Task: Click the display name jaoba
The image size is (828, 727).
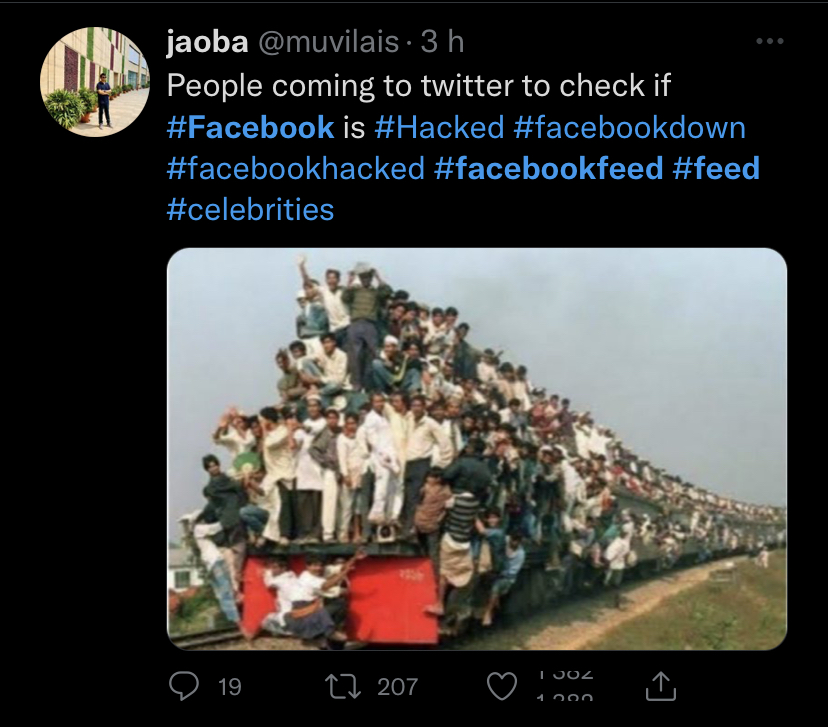Action: (x=208, y=42)
